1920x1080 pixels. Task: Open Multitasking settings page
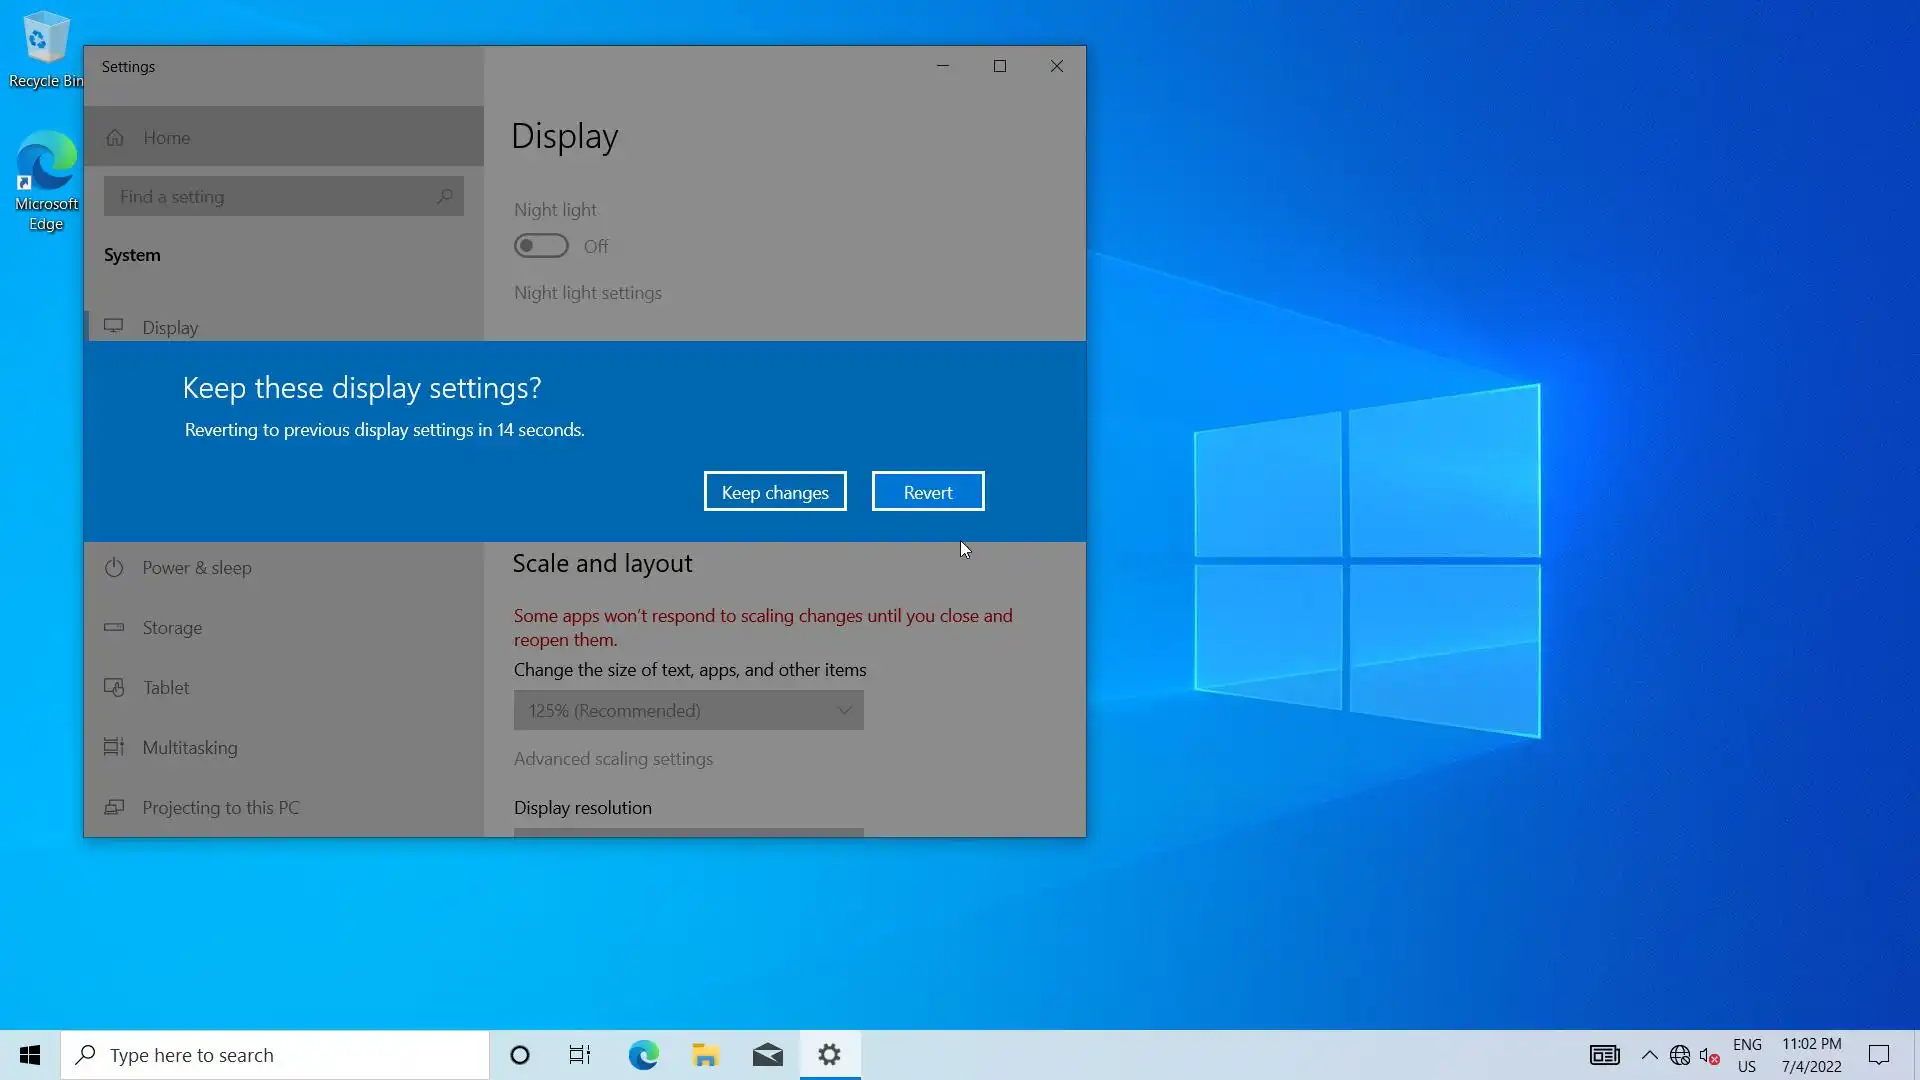click(189, 748)
